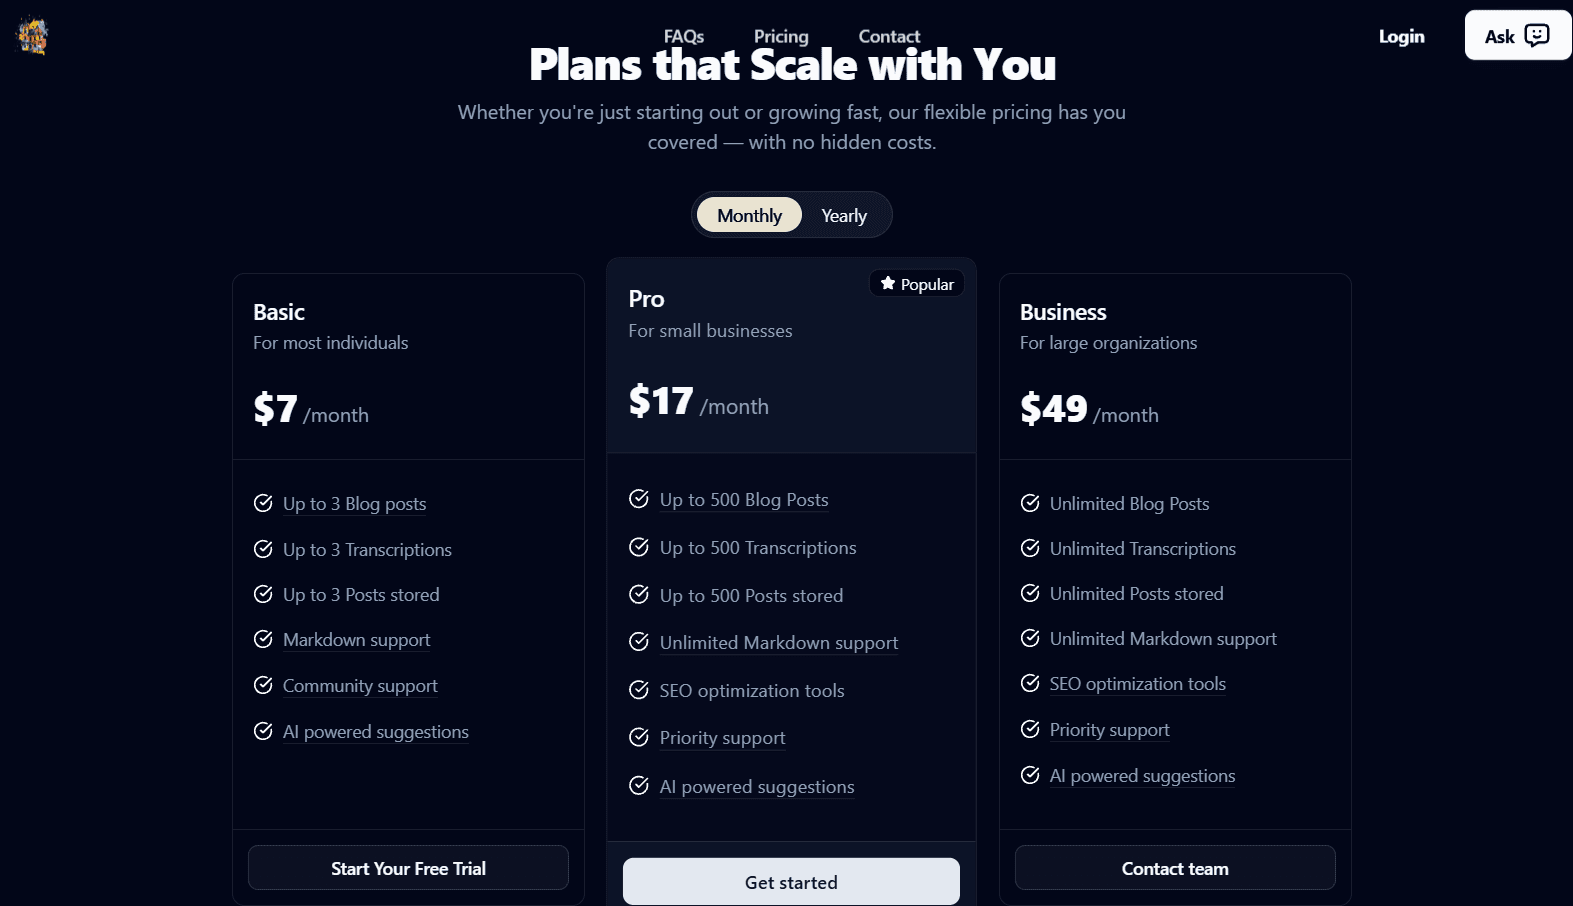
Task: Click the Contact team button
Action: pyautogui.click(x=1175, y=868)
